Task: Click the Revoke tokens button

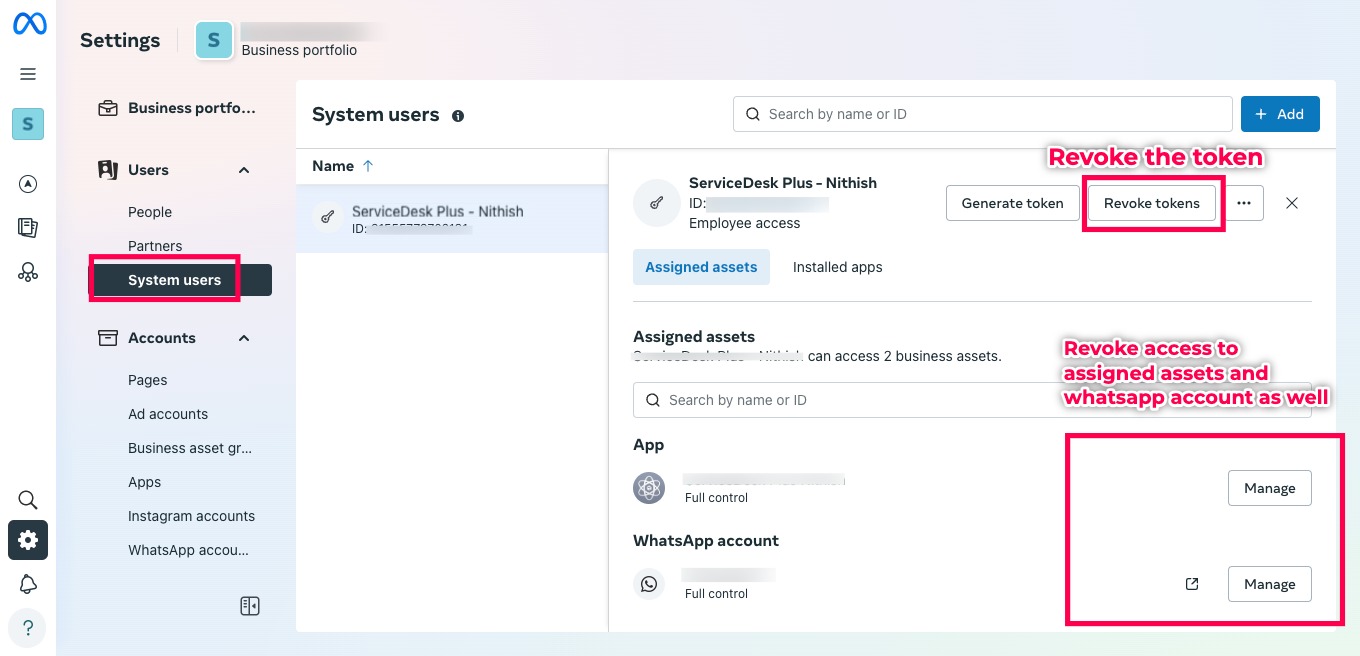Action: (1152, 203)
